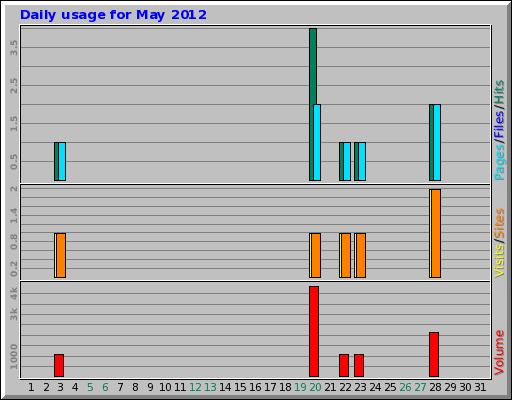Click day label 3 on the x-axis
The image size is (512, 400).
[60, 387]
